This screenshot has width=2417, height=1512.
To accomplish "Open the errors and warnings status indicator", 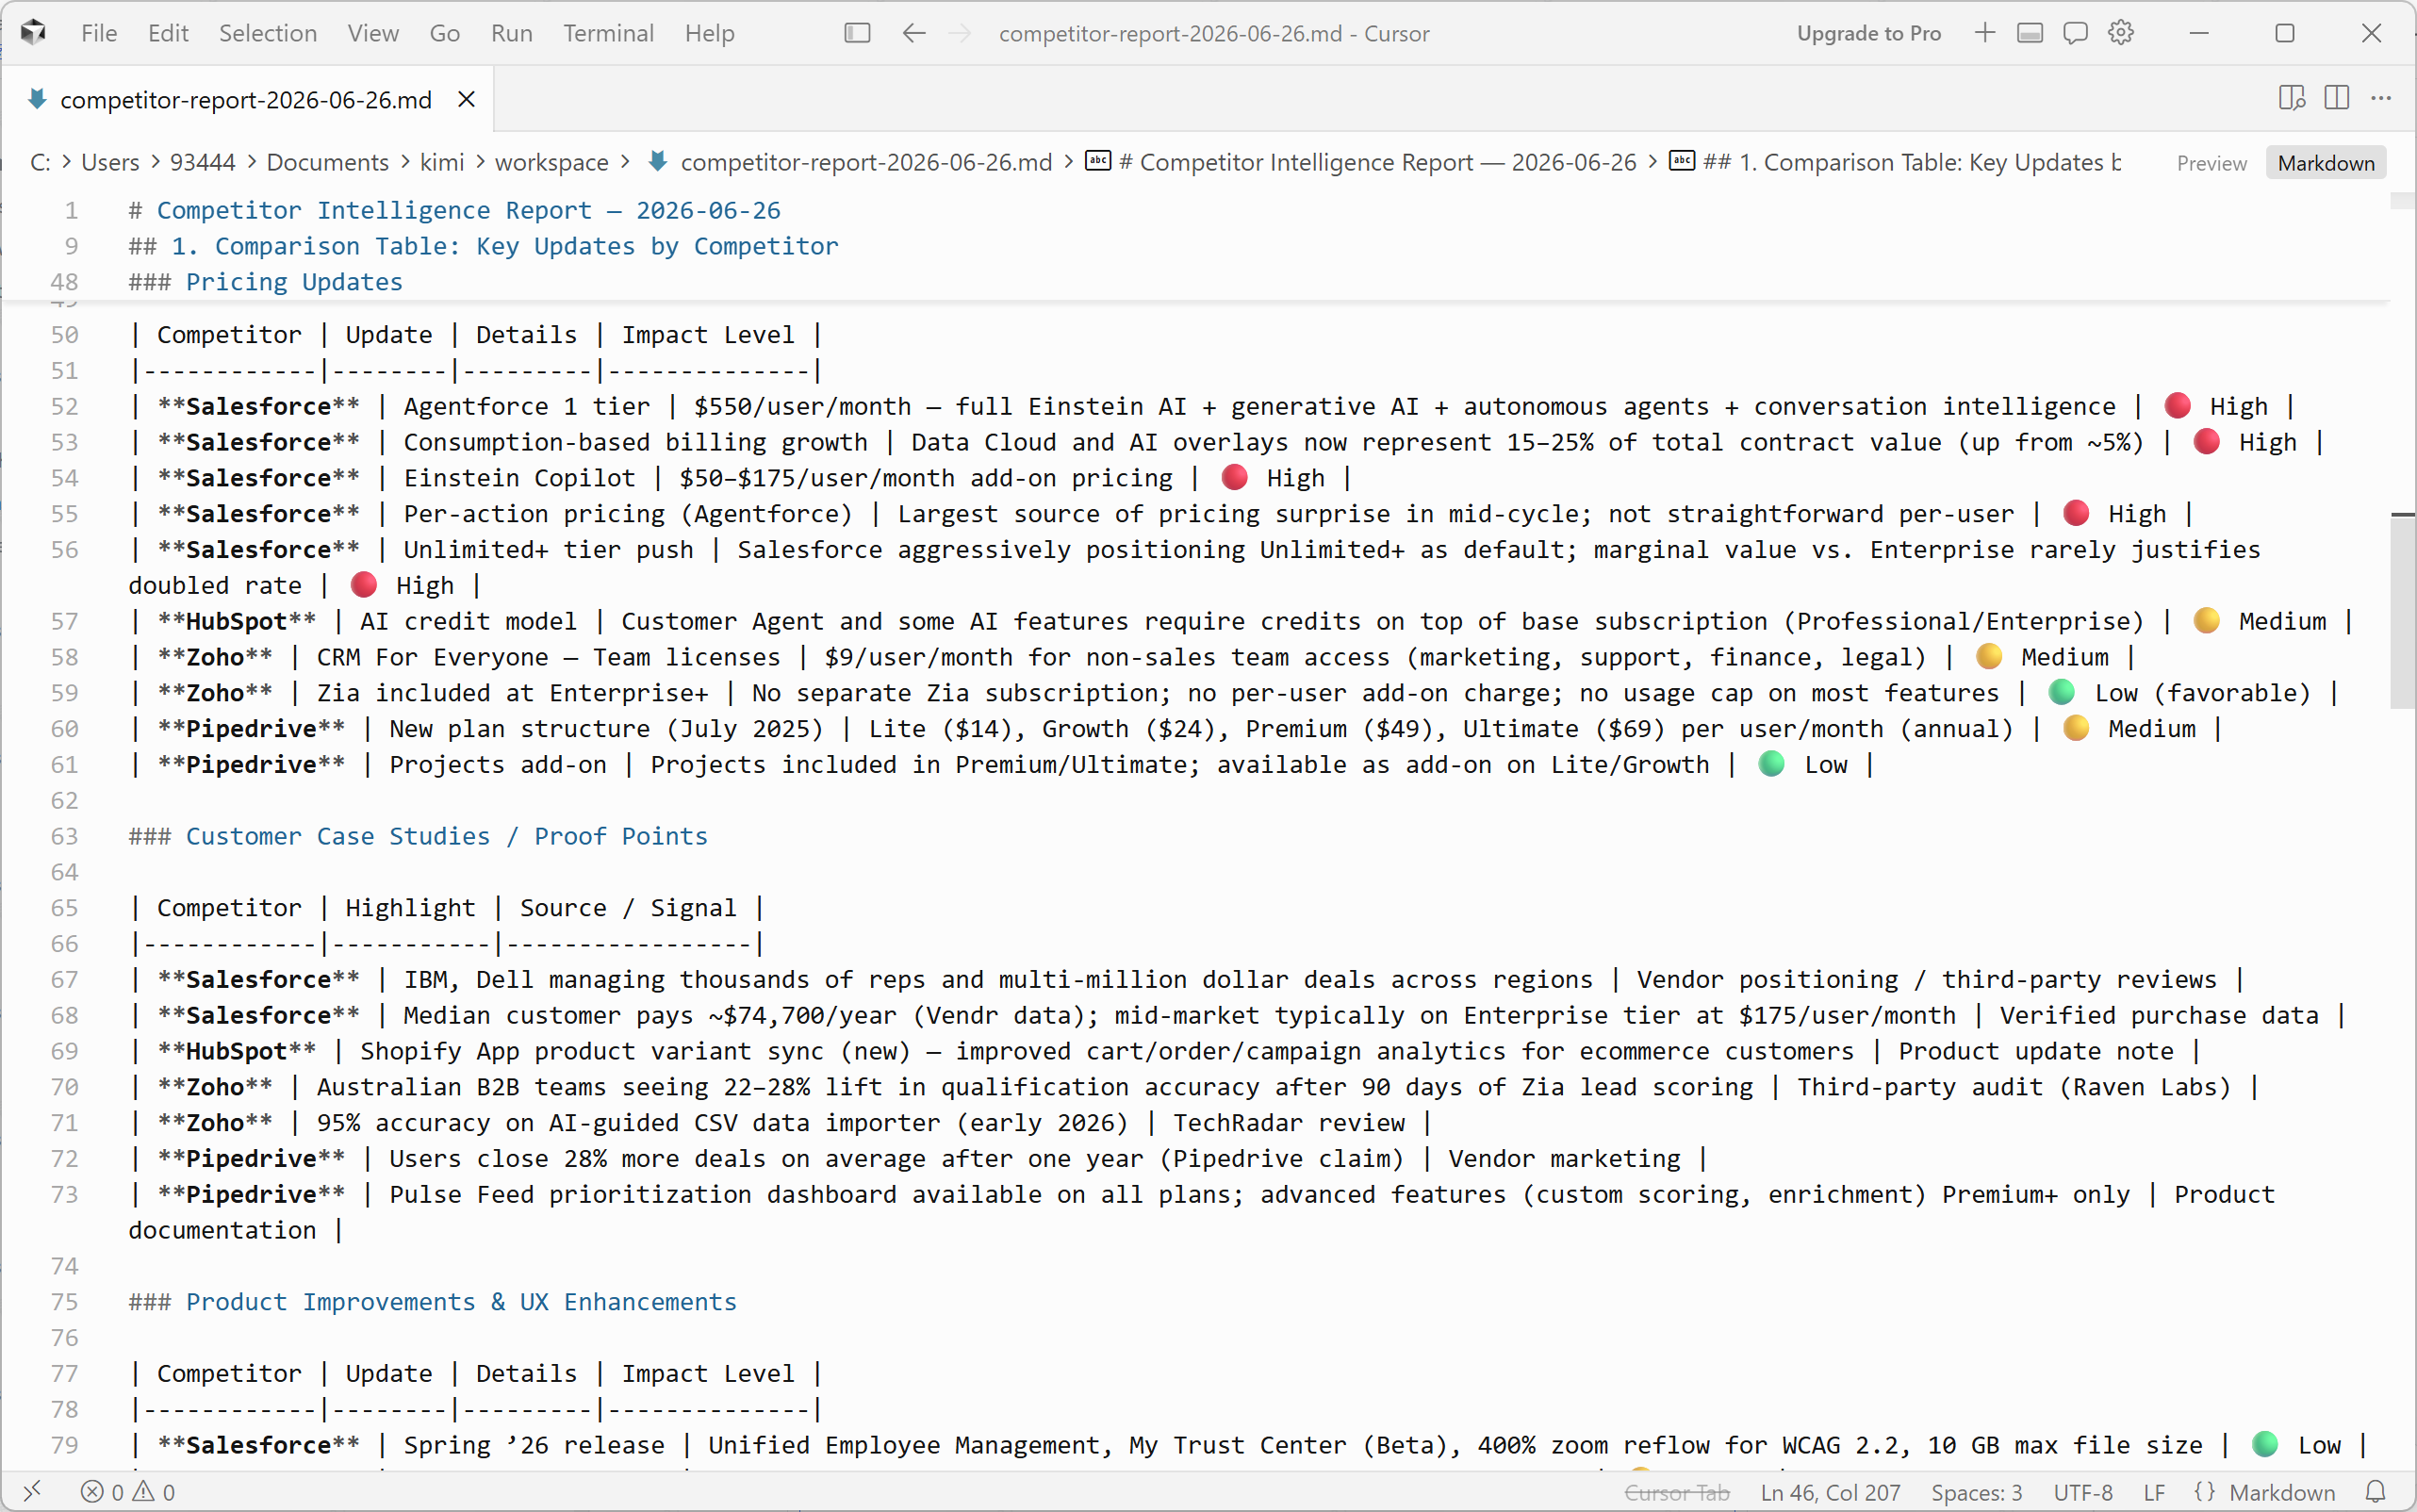I will (128, 1492).
